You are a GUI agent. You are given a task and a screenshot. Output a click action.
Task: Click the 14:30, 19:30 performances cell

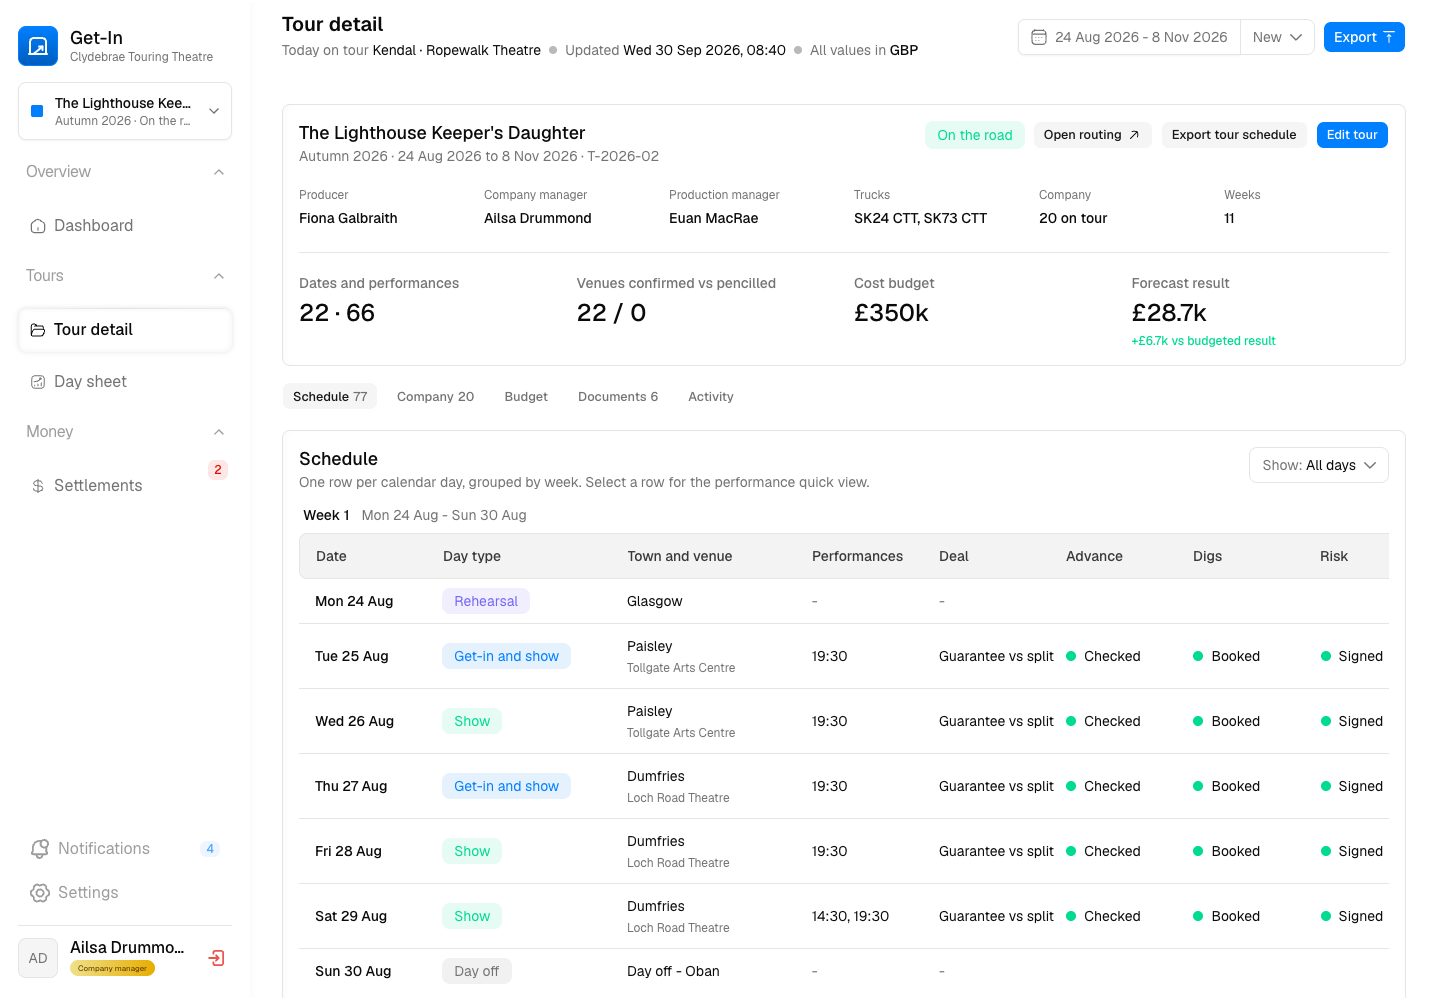(850, 916)
